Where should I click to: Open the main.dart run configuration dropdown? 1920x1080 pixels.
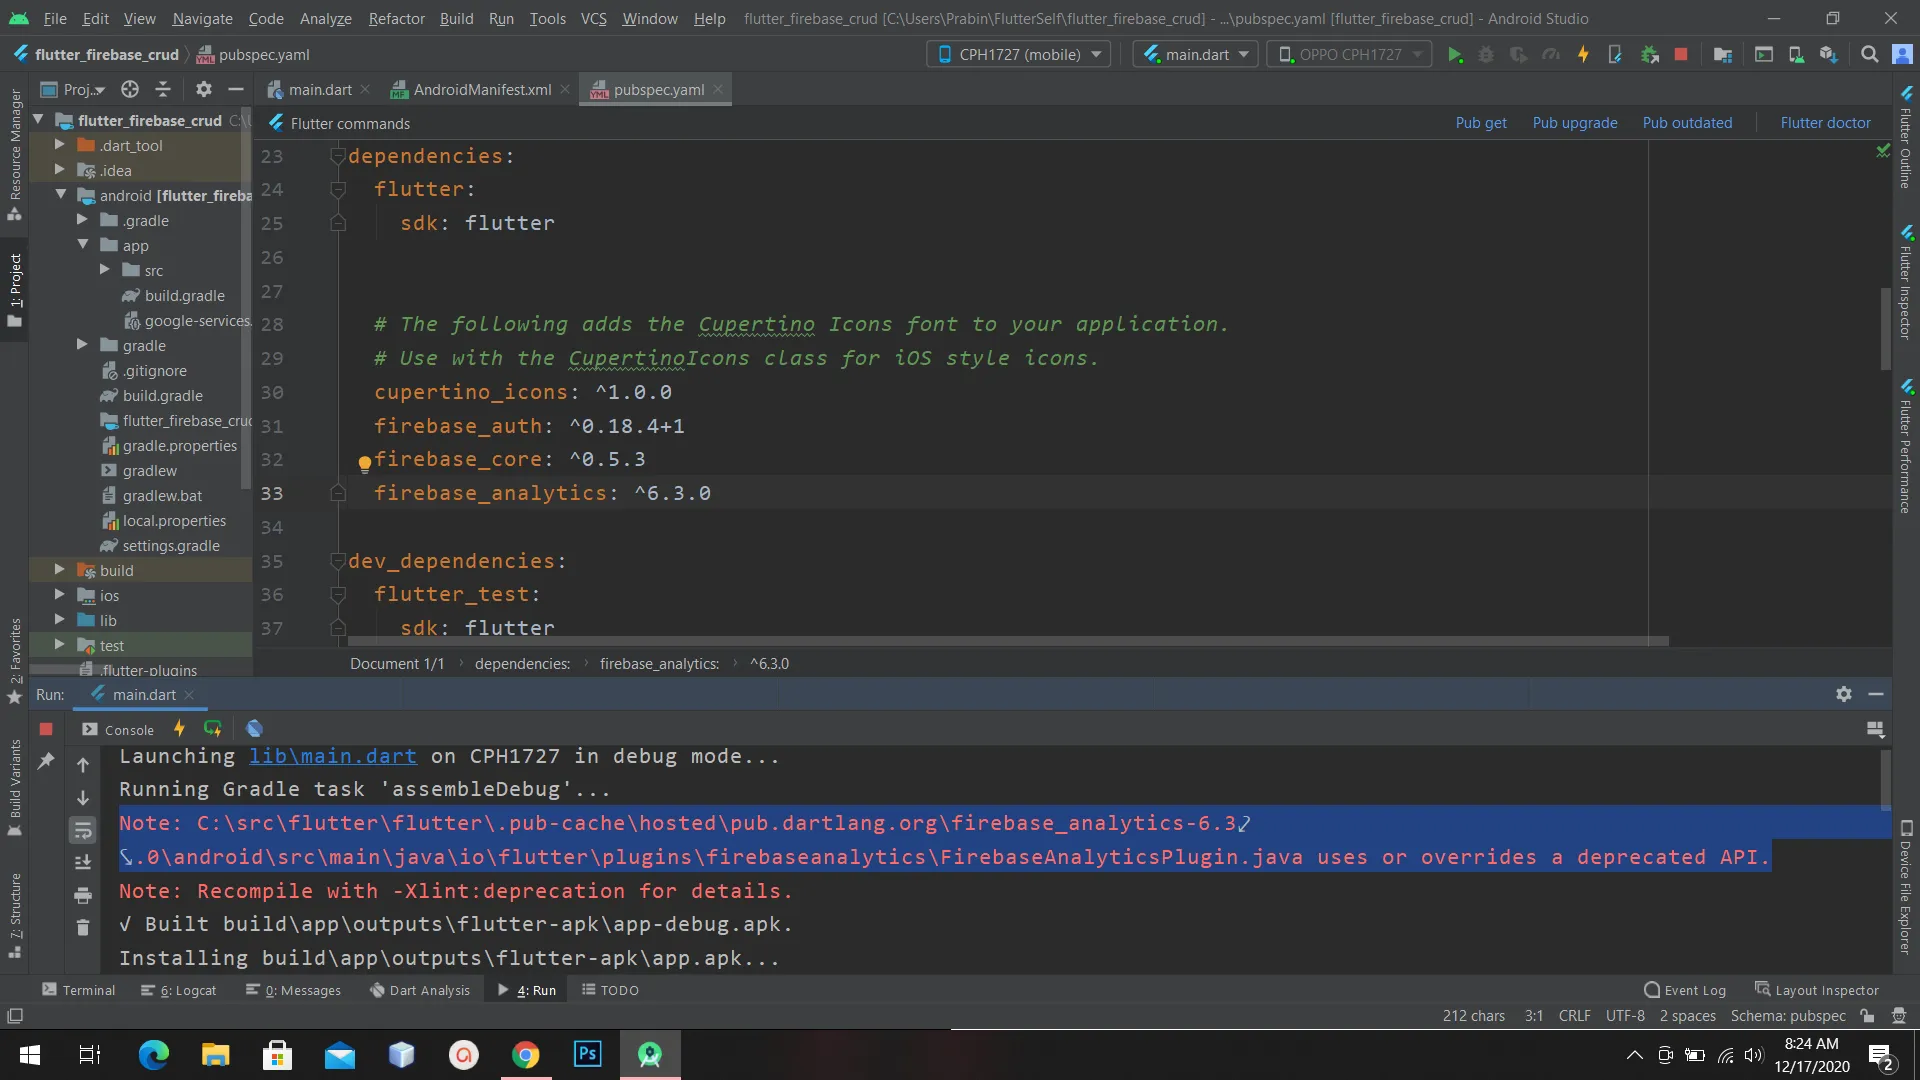pyautogui.click(x=1196, y=55)
